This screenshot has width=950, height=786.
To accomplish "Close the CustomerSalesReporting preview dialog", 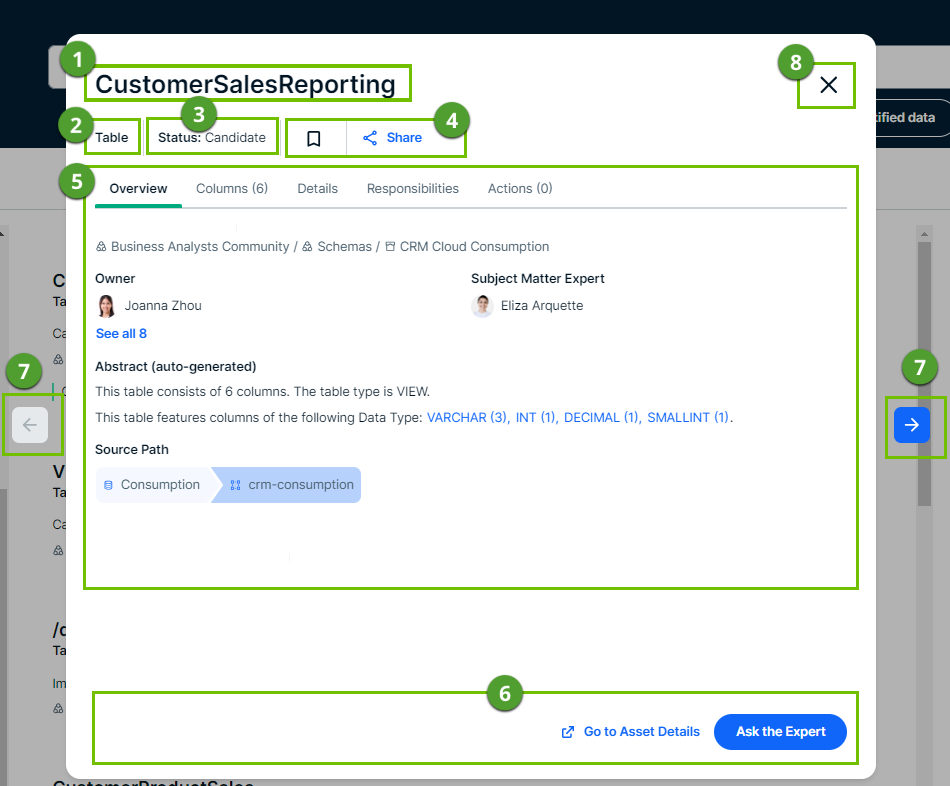I will (828, 85).
